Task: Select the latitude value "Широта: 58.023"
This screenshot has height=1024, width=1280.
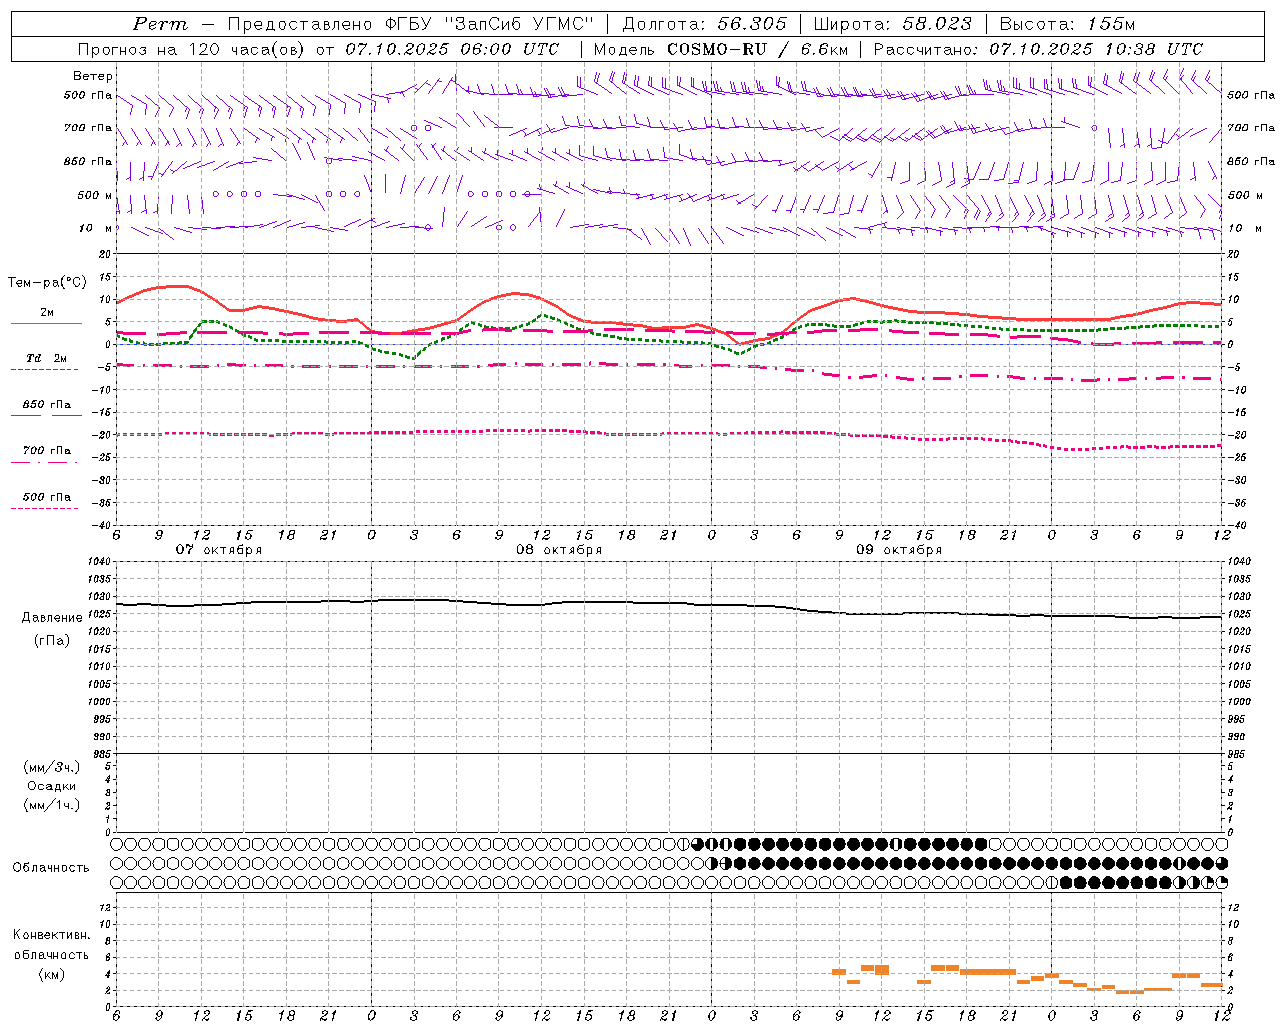Action: 893,24
